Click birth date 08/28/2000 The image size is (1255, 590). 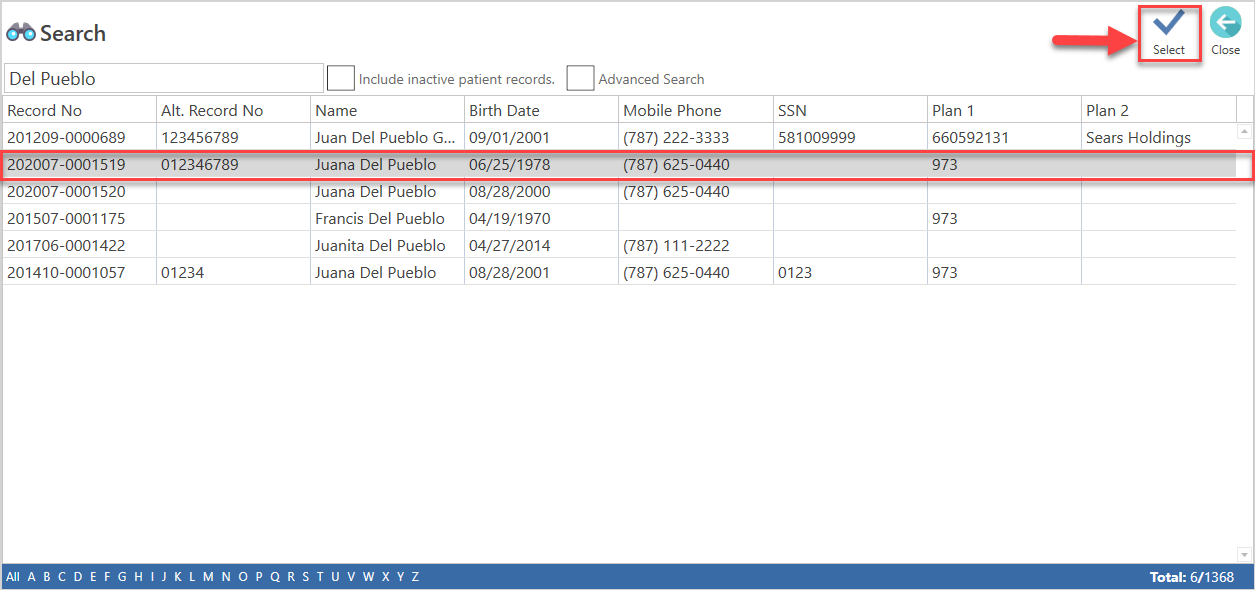coord(509,191)
